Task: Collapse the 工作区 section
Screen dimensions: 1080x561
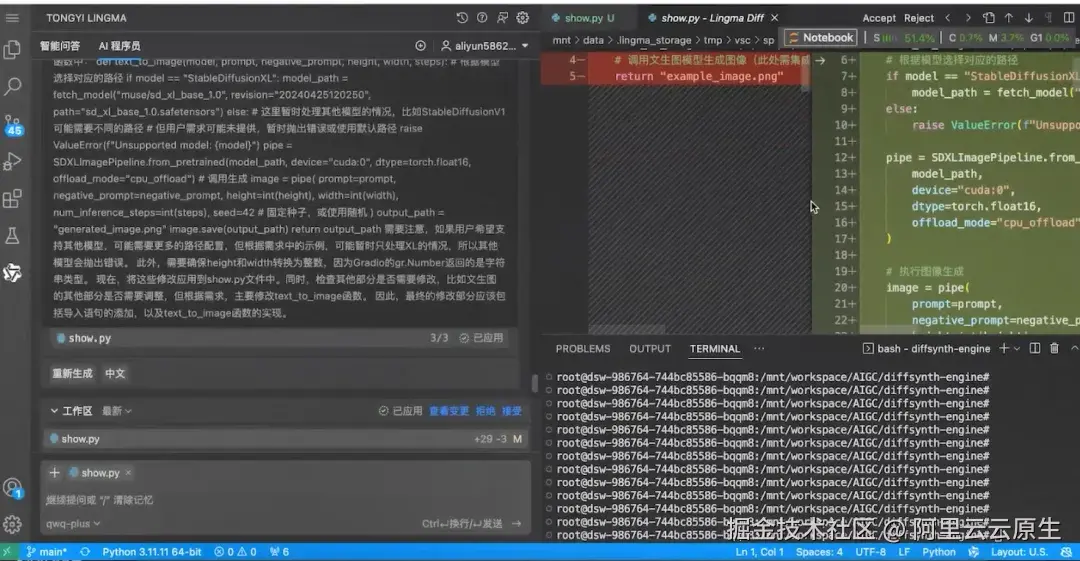Action: 54,411
